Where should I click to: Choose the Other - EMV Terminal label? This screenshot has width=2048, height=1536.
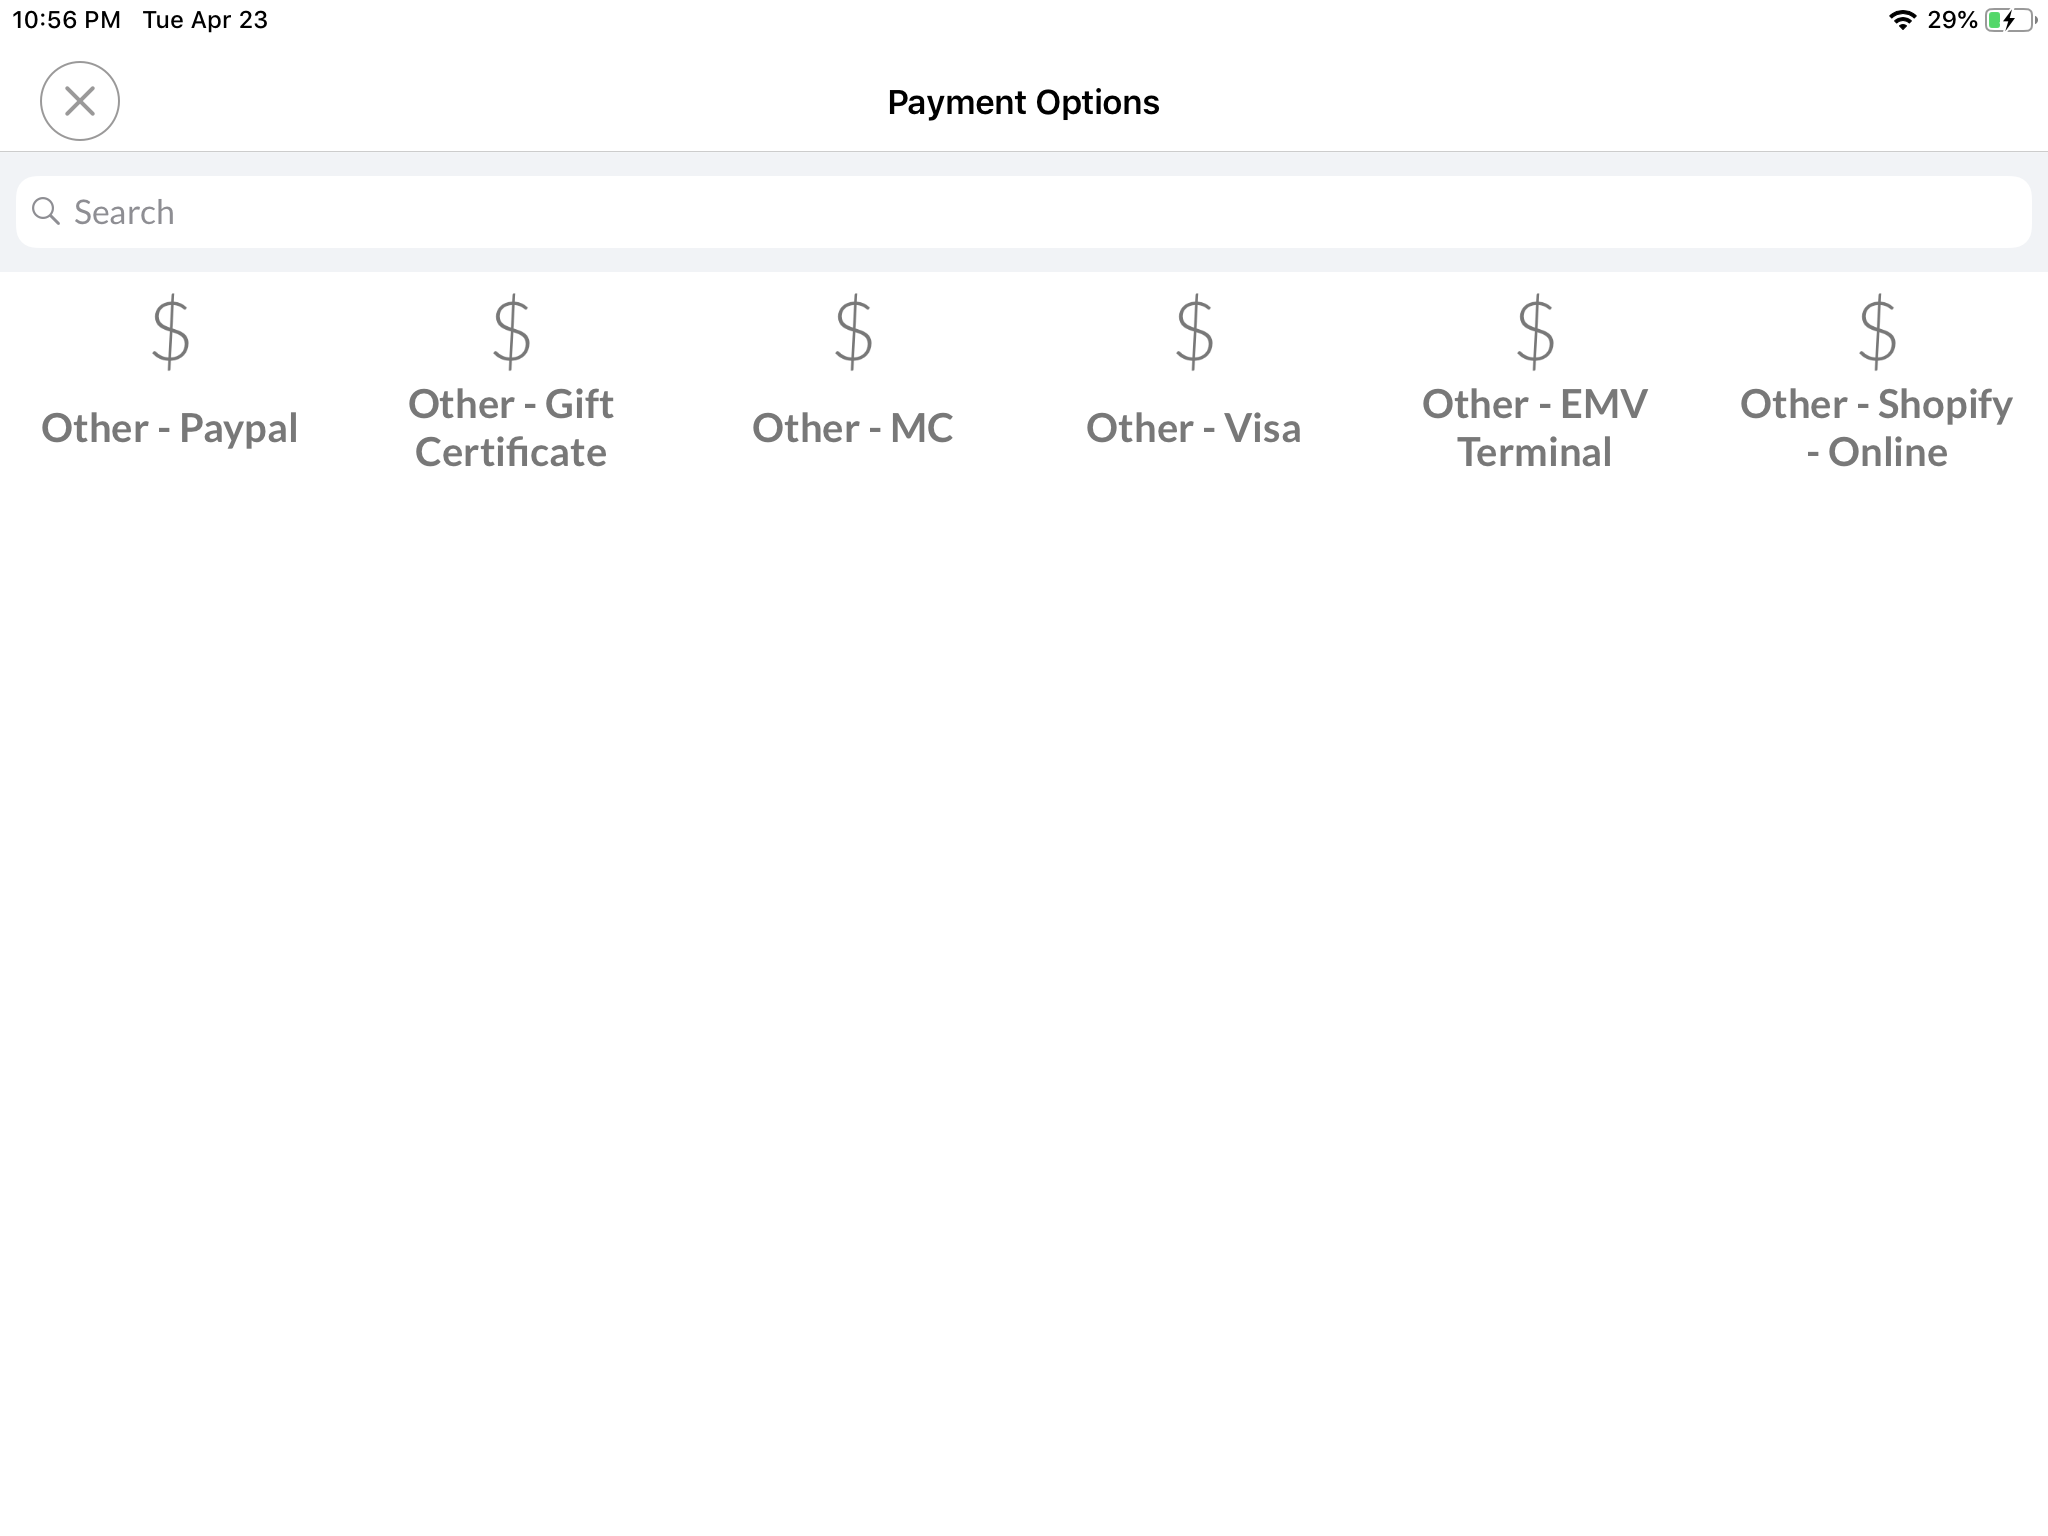(1535, 428)
